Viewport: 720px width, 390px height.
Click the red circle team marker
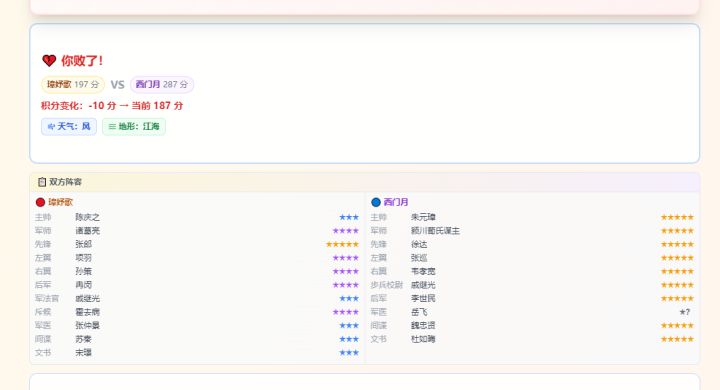tap(40, 202)
